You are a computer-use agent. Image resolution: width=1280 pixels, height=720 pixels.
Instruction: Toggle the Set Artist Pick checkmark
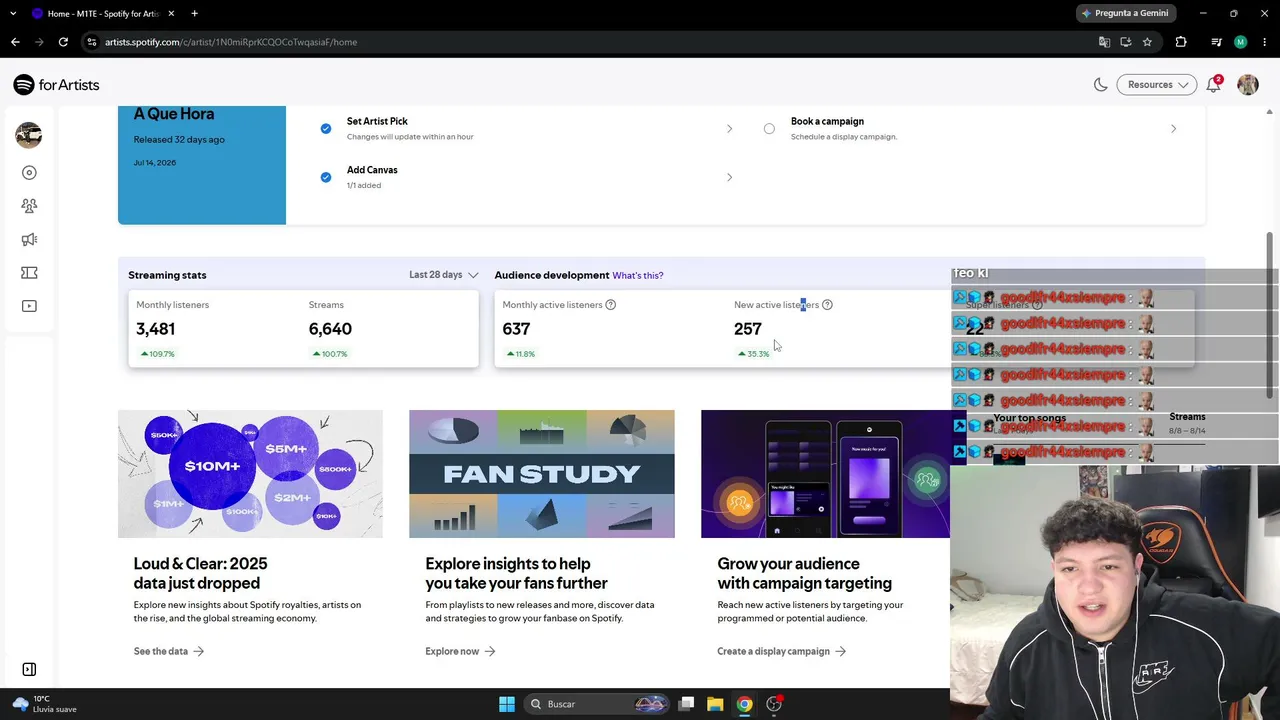(326, 128)
